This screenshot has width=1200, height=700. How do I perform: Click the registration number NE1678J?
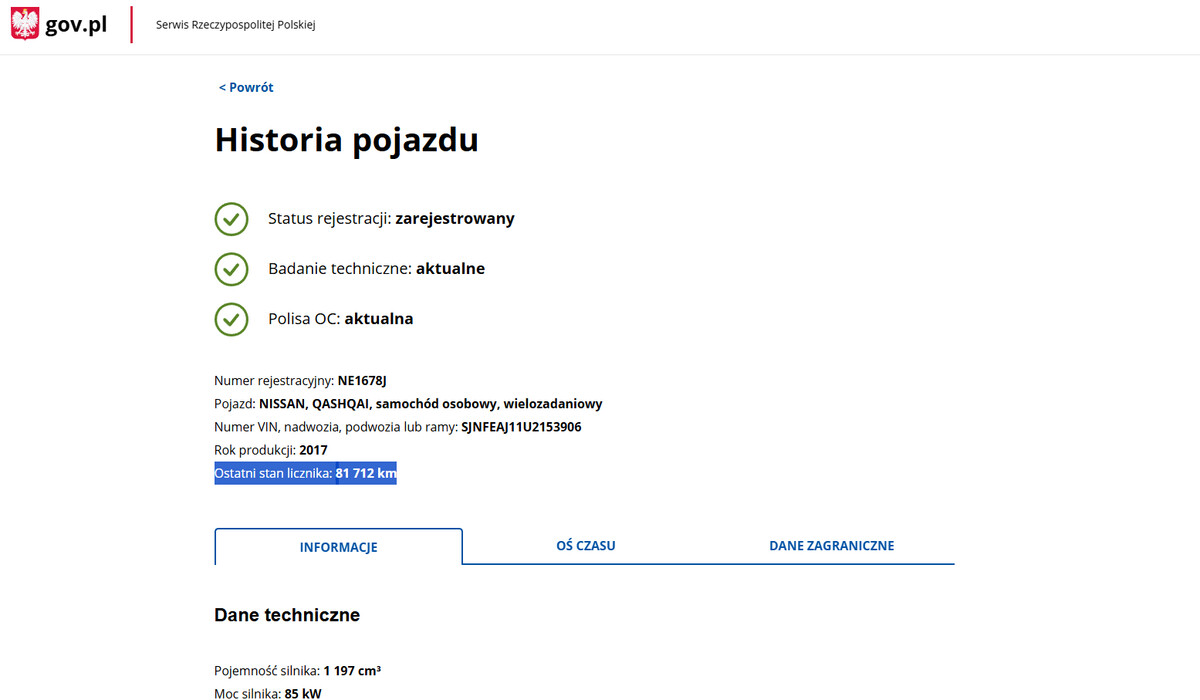pos(362,381)
